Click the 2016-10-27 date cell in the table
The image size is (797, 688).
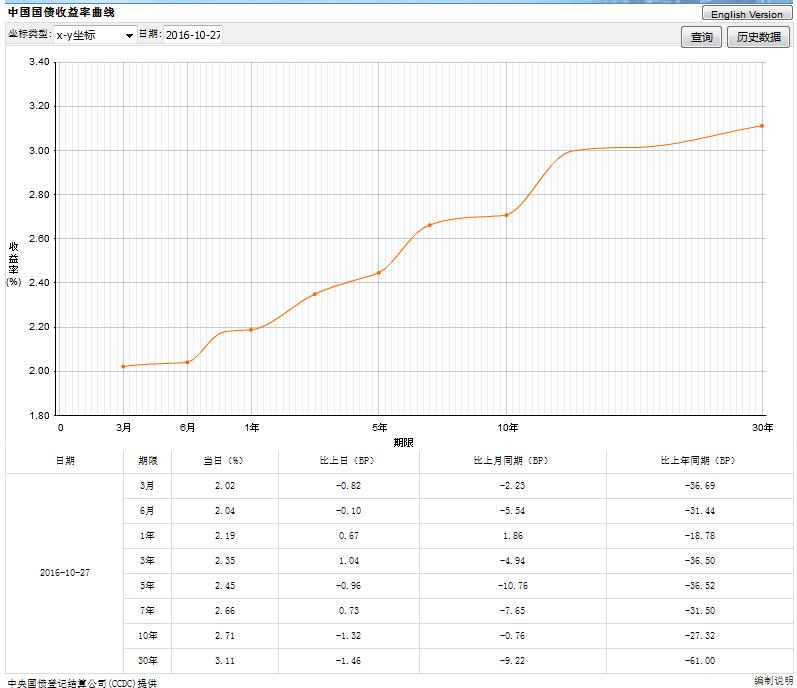click(x=64, y=573)
